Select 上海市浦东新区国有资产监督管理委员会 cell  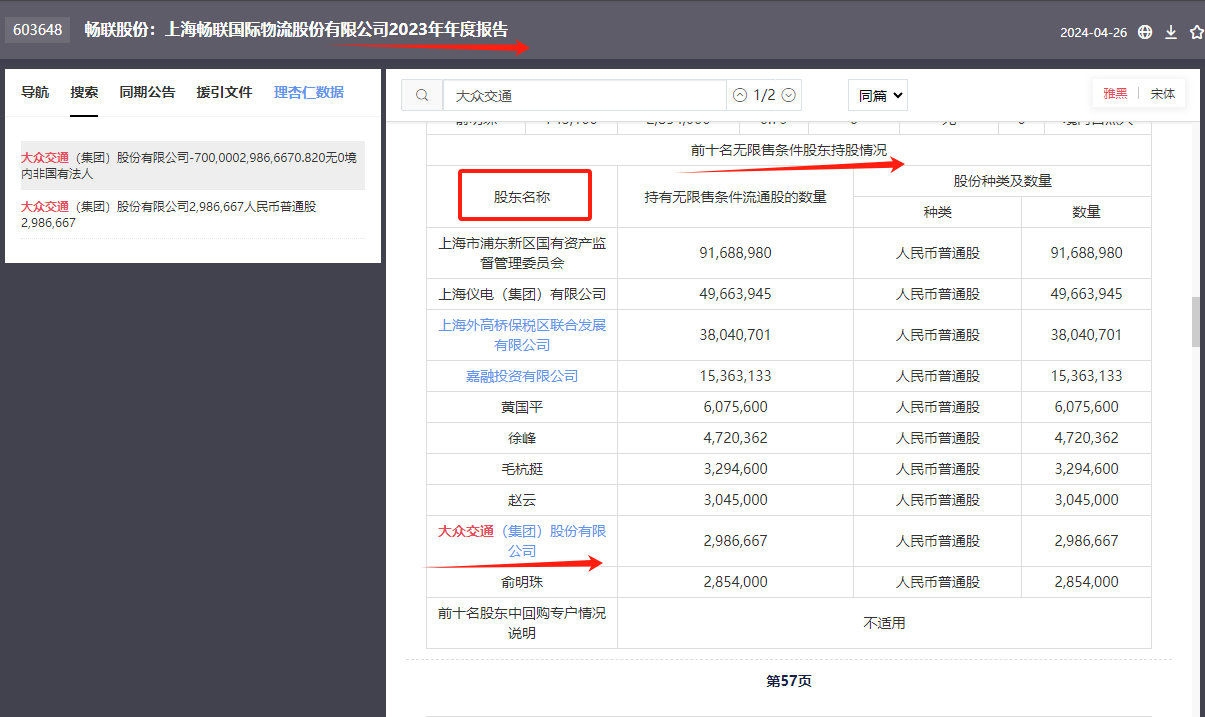pyautogui.click(x=522, y=253)
